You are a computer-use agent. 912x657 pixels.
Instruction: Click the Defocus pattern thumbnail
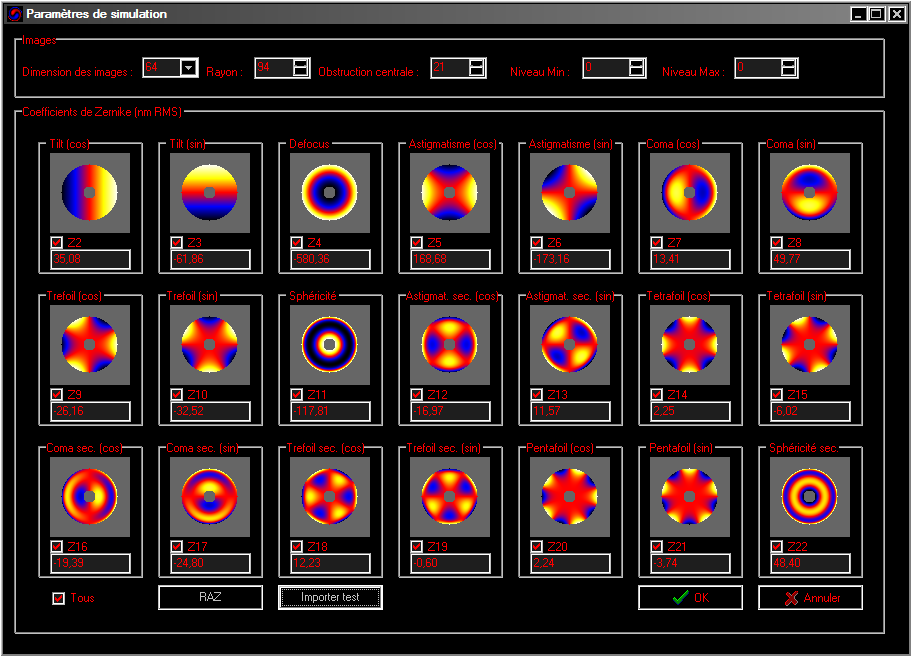(330, 193)
